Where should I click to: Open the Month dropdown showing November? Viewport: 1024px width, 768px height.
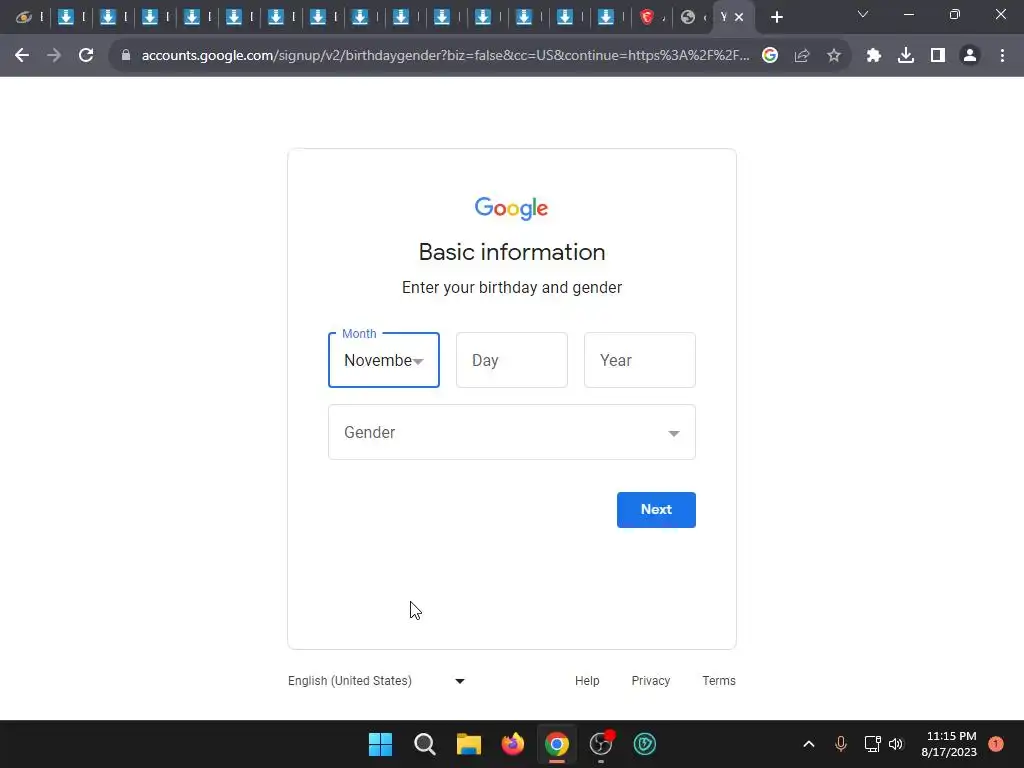tap(384, 360)
